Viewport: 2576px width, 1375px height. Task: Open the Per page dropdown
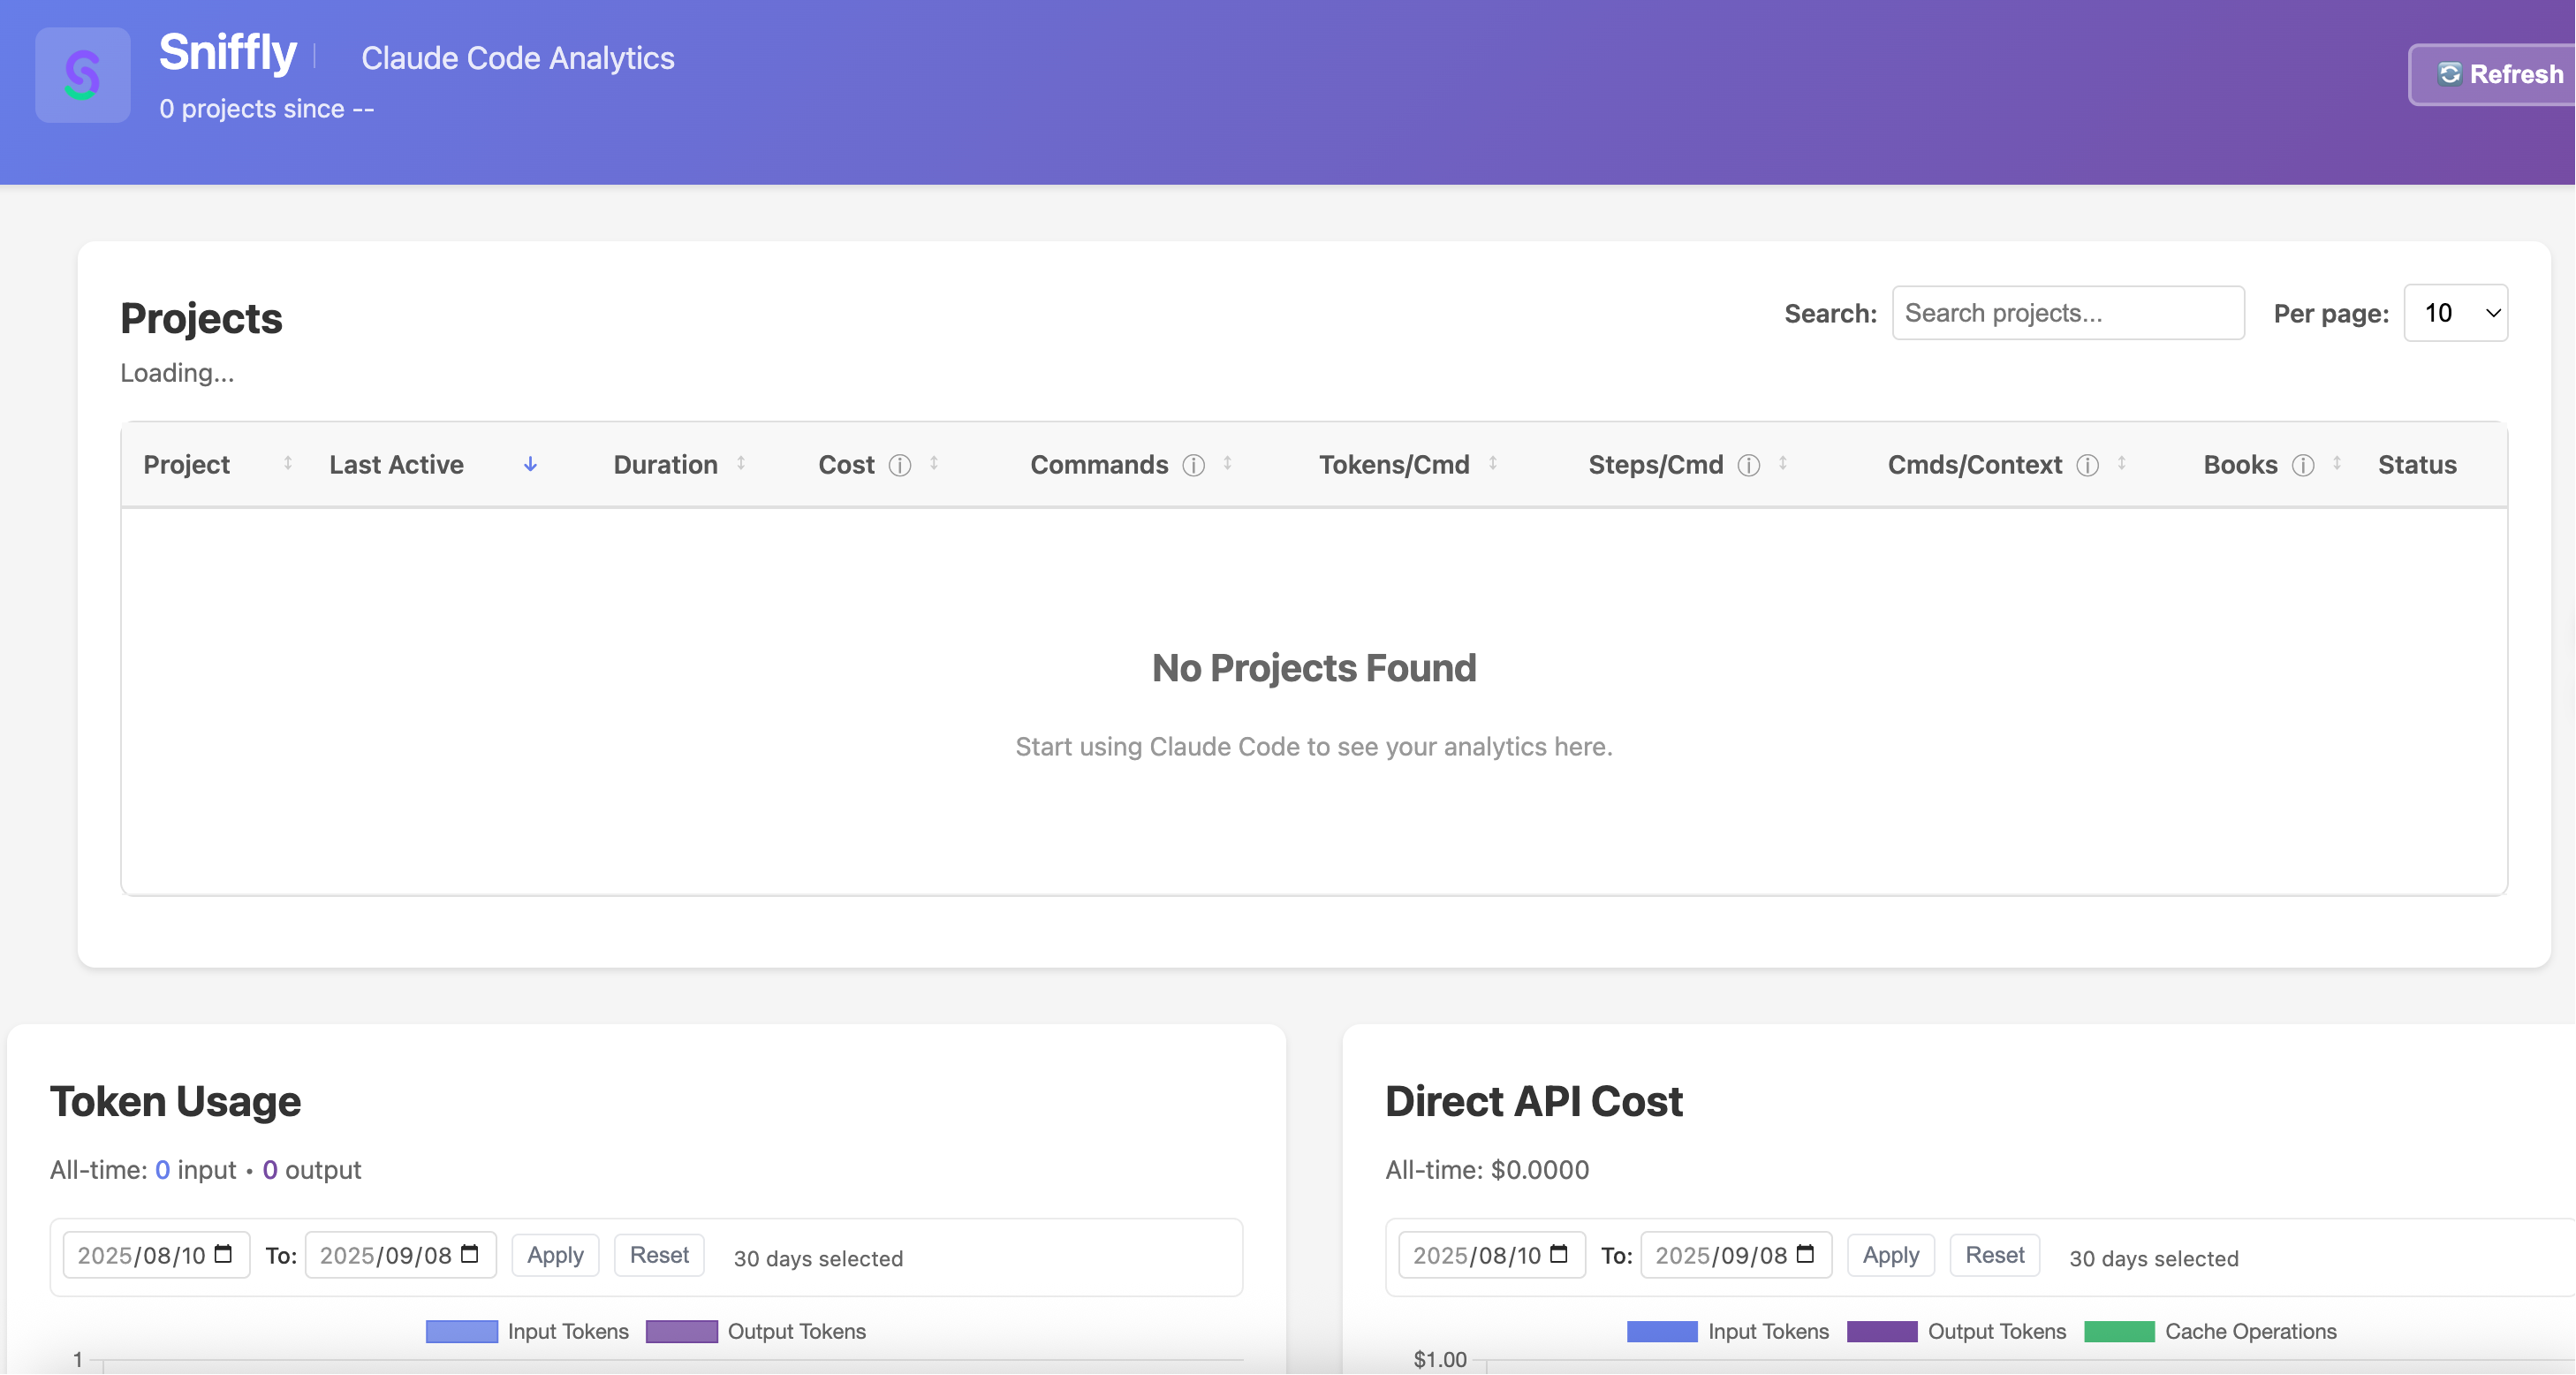tap(2456, 313)
